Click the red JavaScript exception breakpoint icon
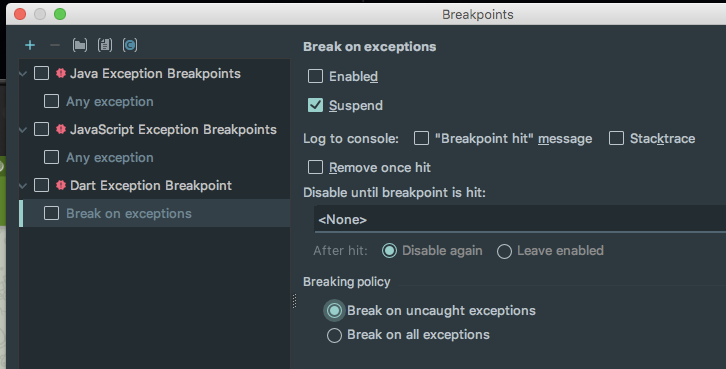The width and height of the screenshot is (726, 369). click(61, 129)
